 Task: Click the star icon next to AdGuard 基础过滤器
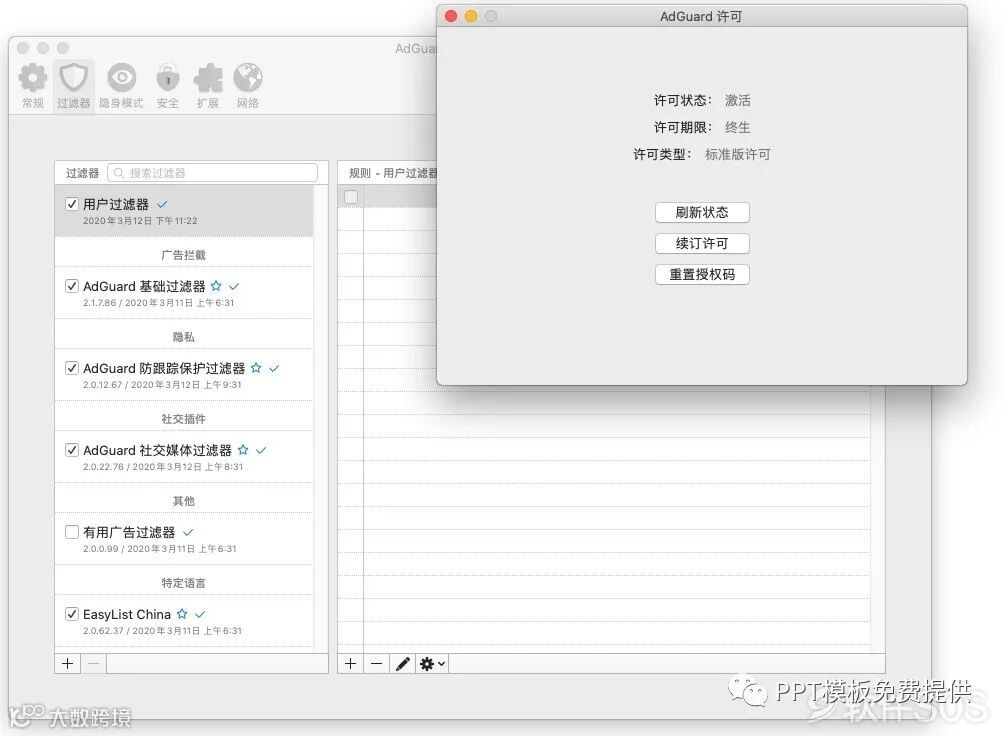216,286
